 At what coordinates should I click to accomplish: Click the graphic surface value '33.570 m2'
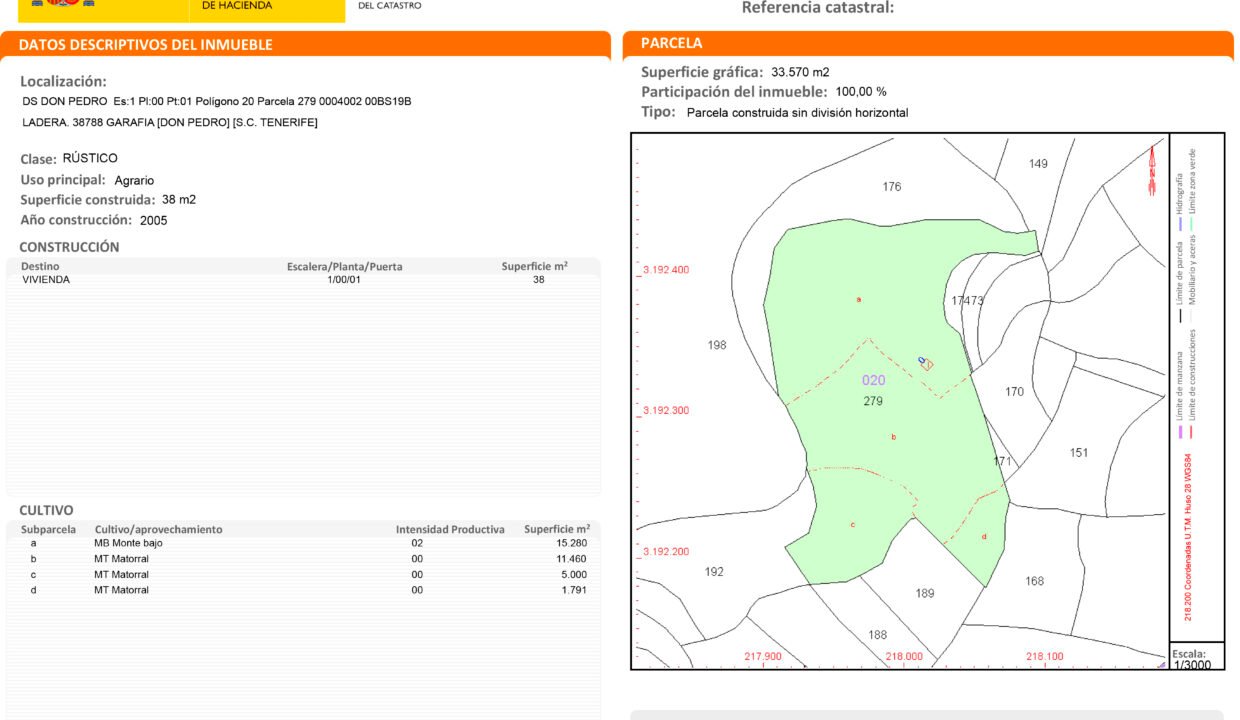click(x=800, y=72)
